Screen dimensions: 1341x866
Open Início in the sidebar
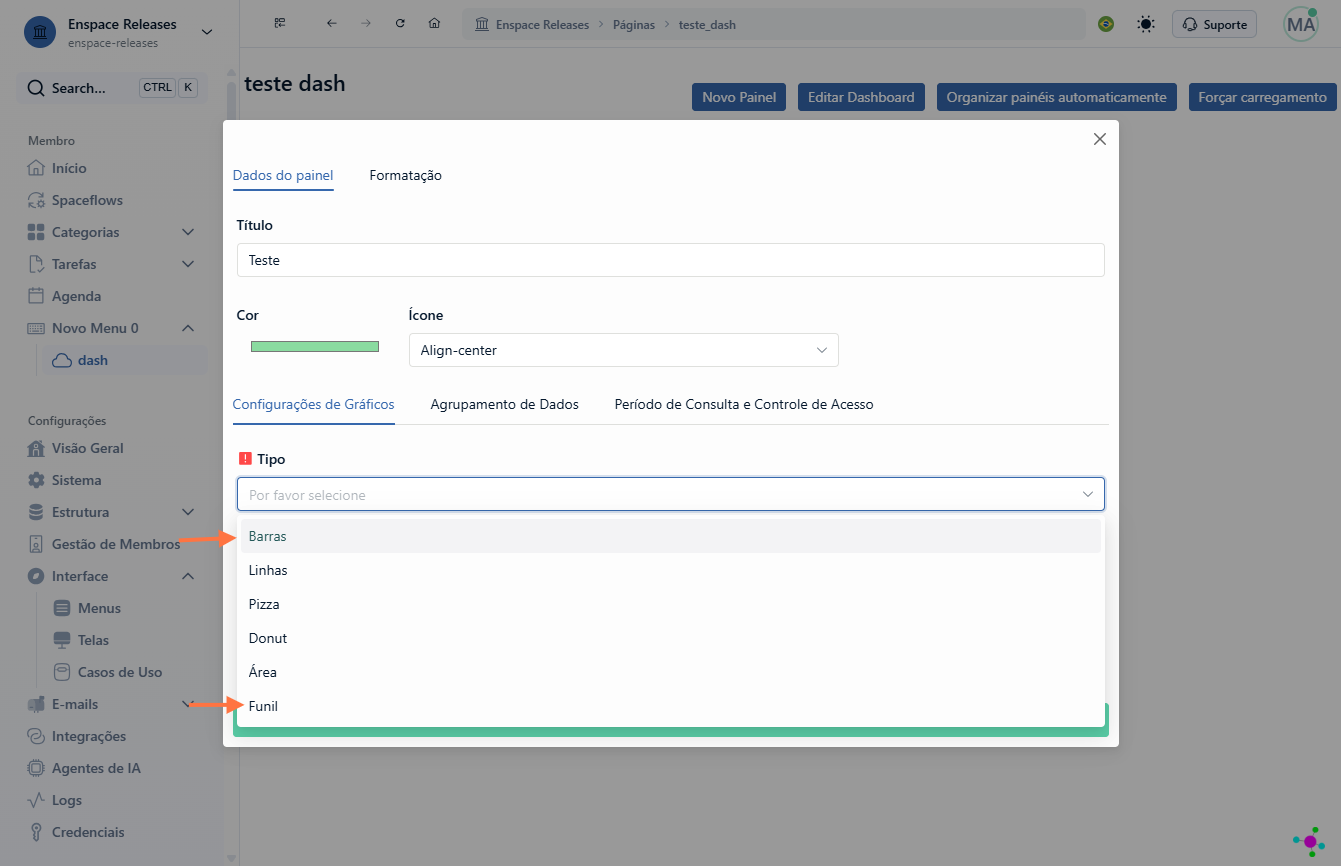[69, 168]
